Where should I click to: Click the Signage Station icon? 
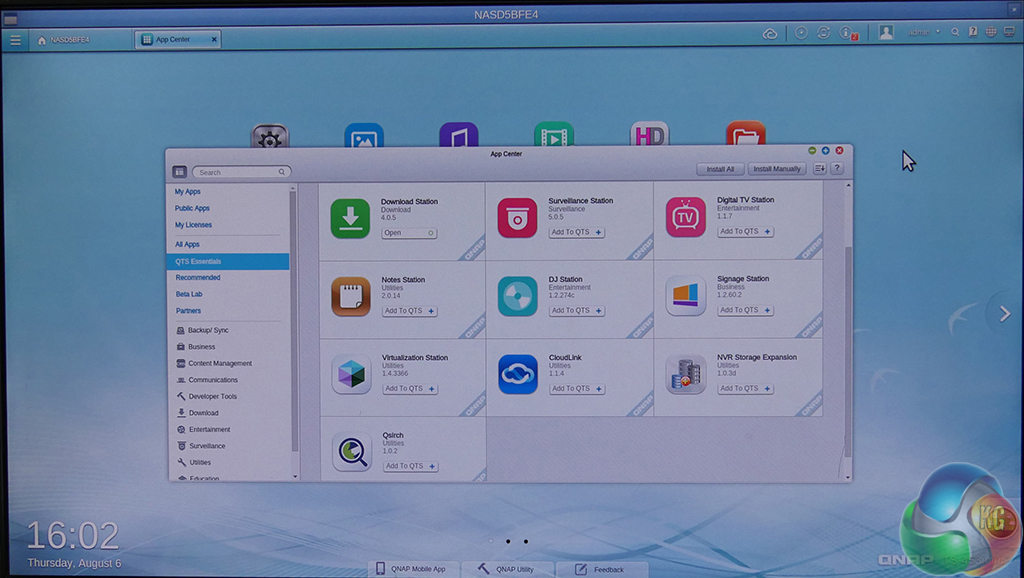pyautogui.click(x=686, y=295)
